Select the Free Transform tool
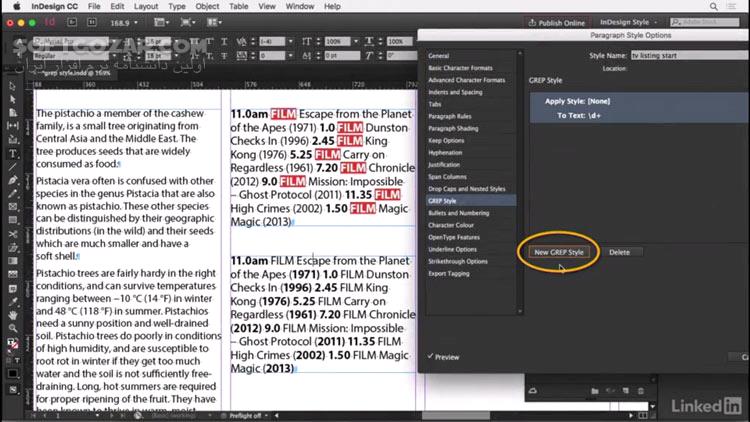 12,247
